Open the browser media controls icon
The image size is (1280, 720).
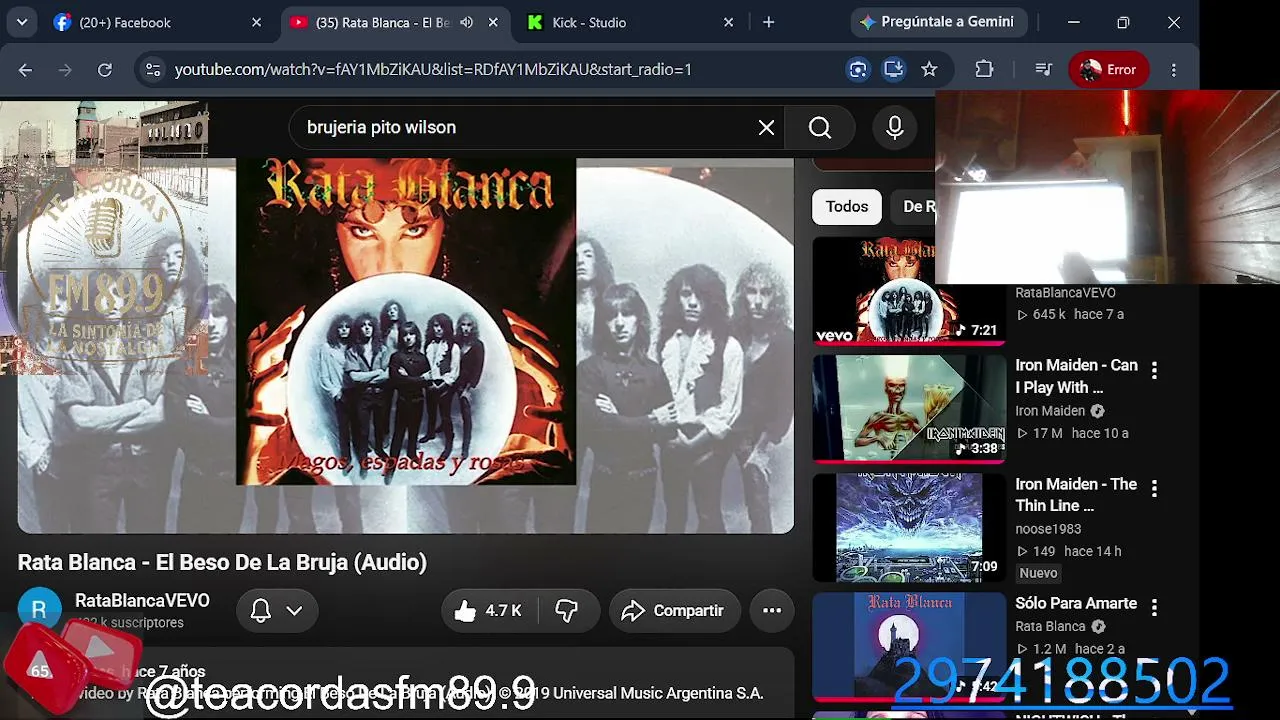pos(1043,69)
